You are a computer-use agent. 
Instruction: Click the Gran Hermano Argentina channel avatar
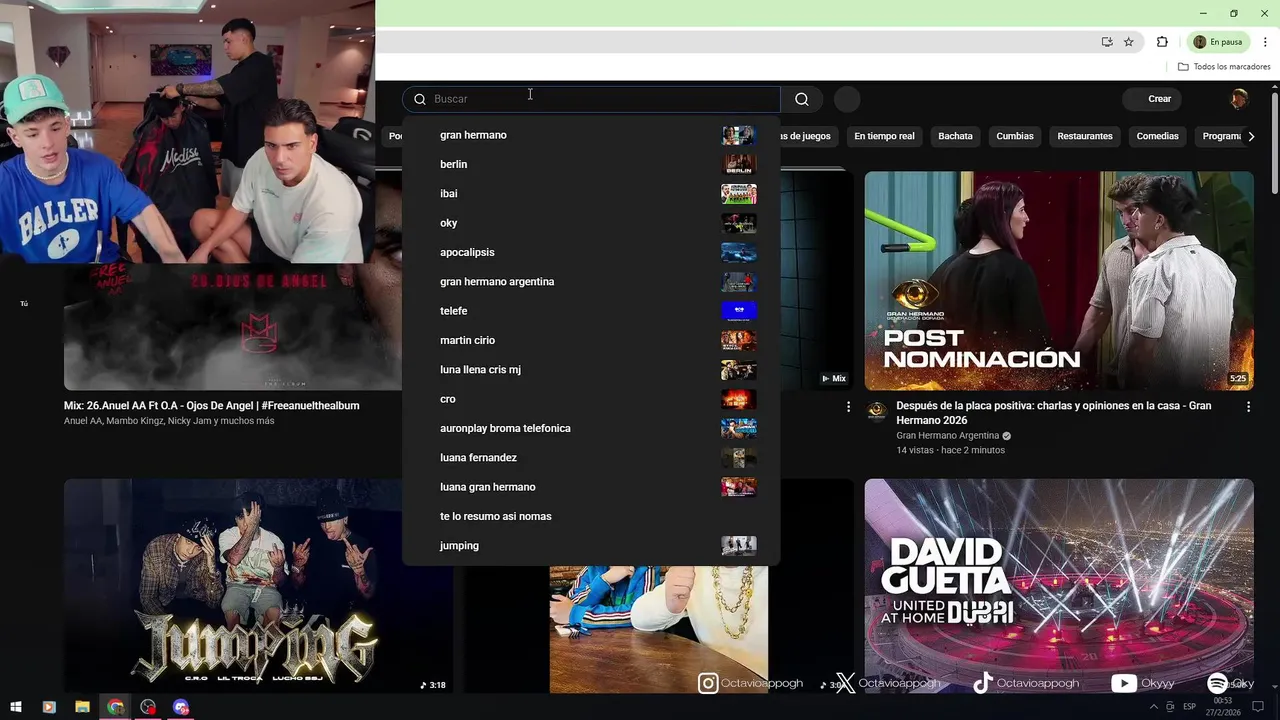877,411
